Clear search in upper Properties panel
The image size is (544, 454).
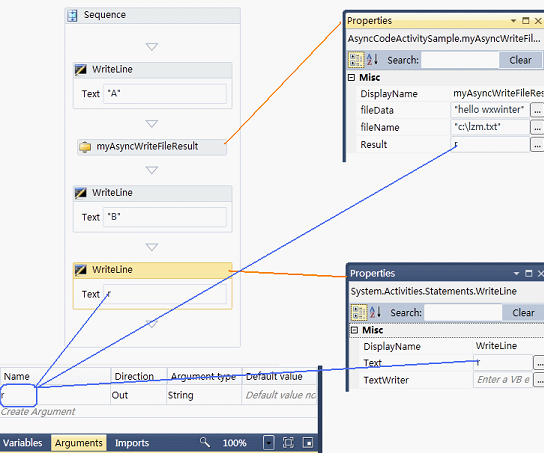pos(520,60)
